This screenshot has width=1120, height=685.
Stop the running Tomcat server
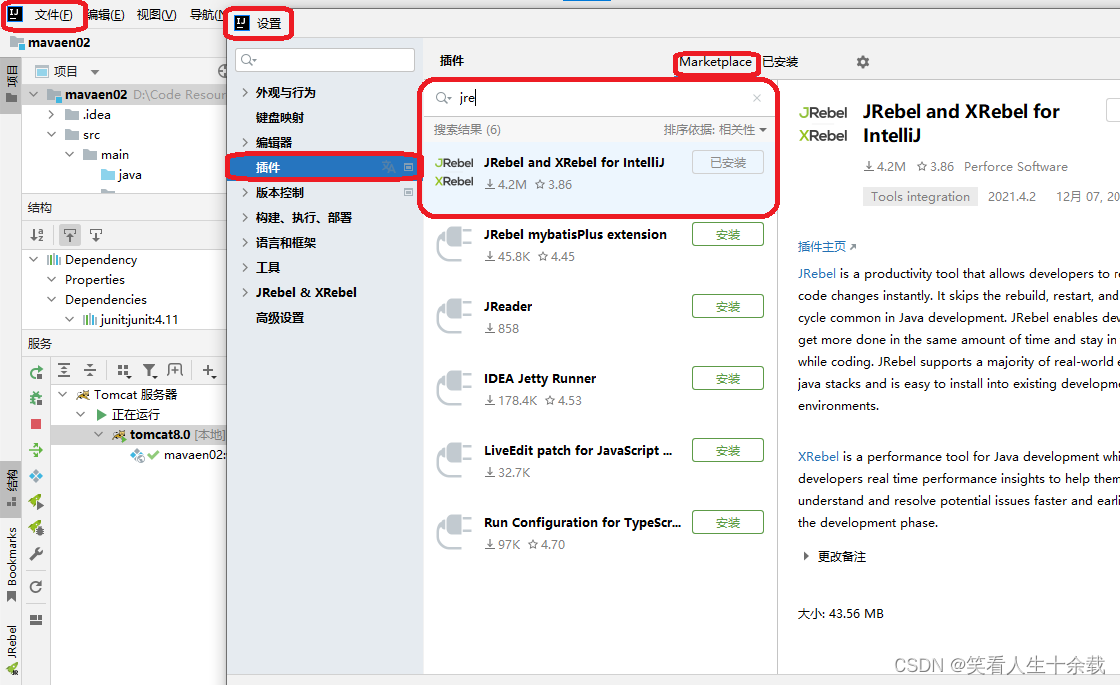pyautogui.click(x=36, y=424)
